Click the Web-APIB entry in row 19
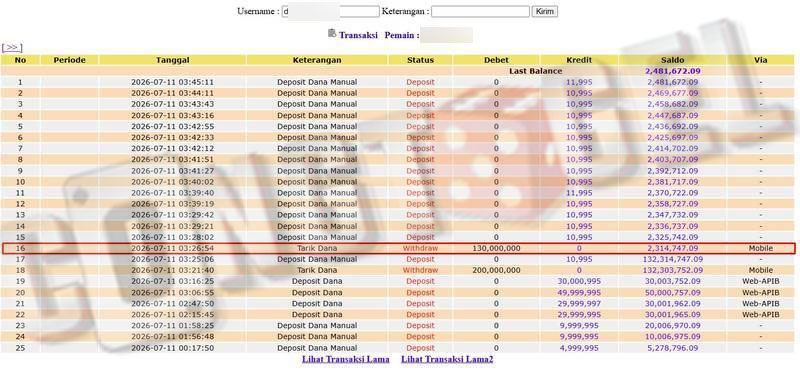 [x=761, y=282]
